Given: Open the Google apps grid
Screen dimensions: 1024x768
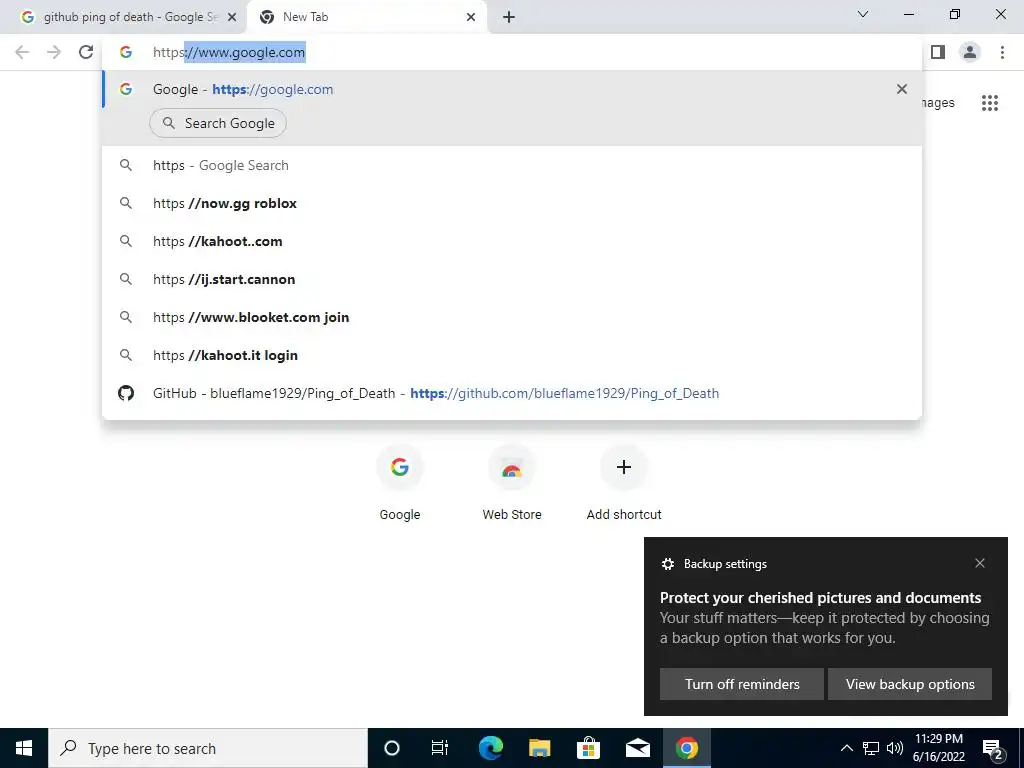Looking at the screenshot, I should point(989,103).
